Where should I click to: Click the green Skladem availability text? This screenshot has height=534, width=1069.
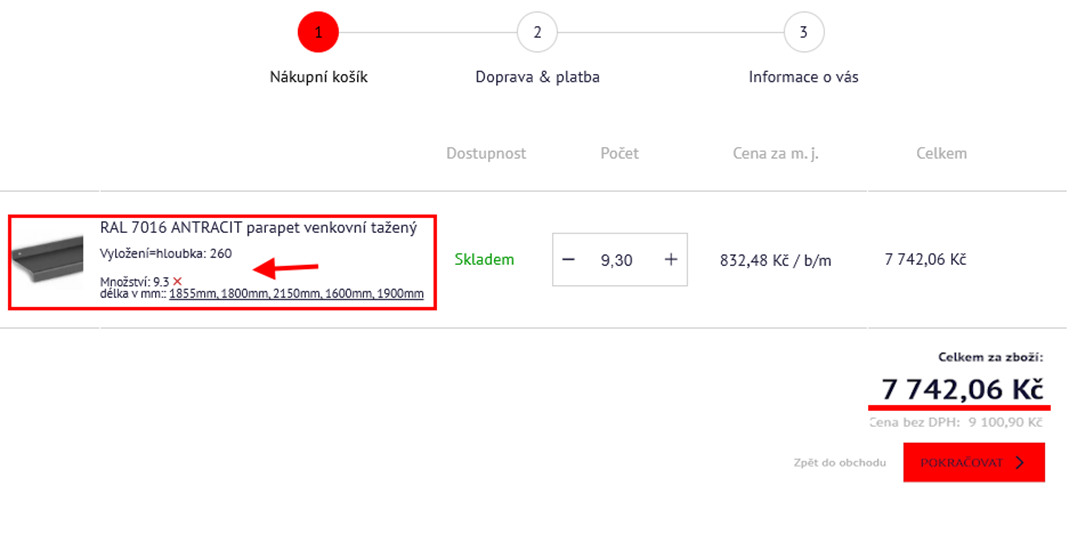click(484, 260)
